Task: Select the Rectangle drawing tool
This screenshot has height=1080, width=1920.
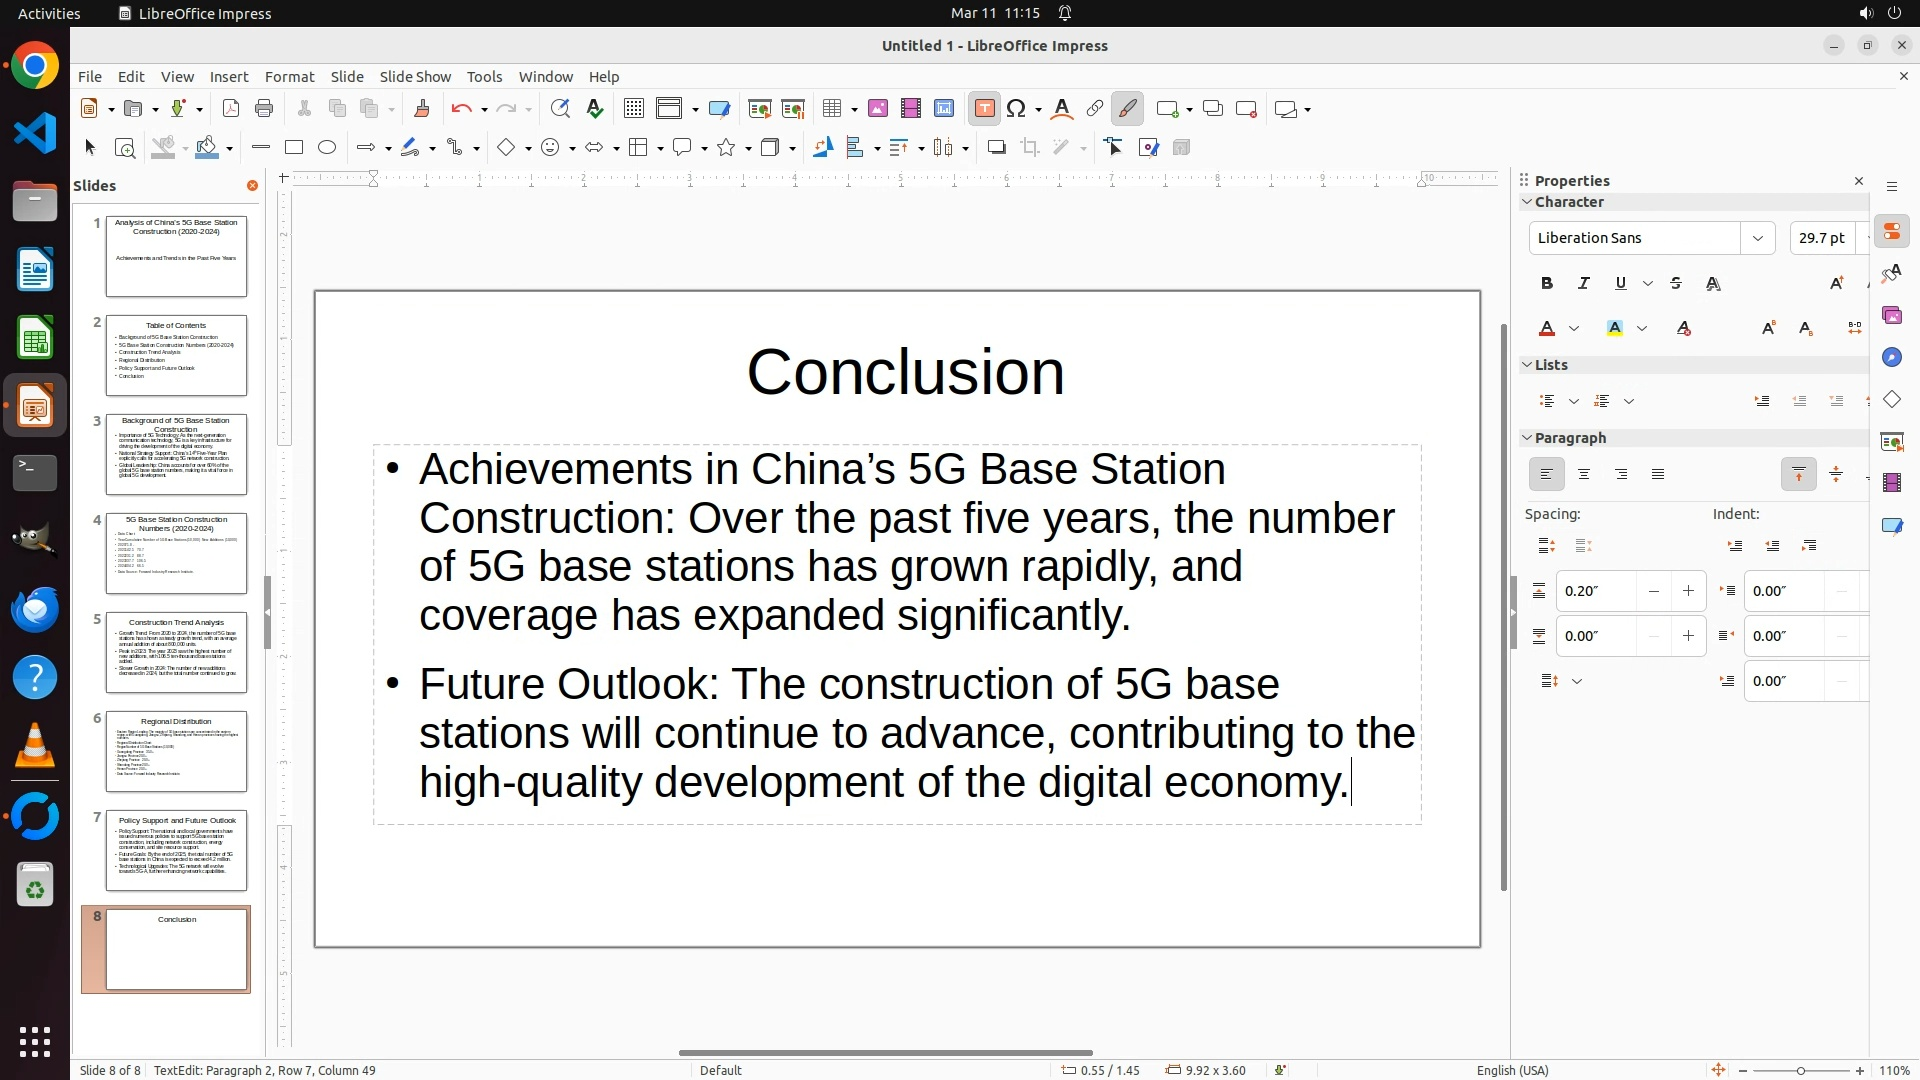Action: click(293, 148)
